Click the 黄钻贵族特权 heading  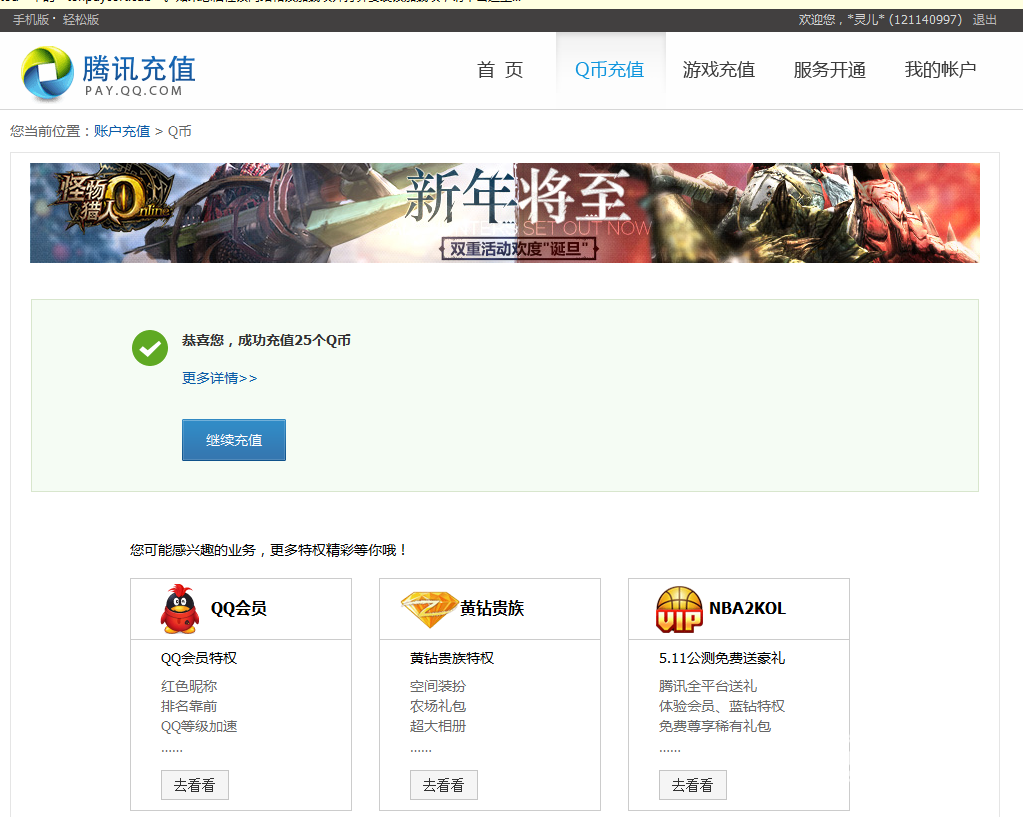tap(452, 658)
